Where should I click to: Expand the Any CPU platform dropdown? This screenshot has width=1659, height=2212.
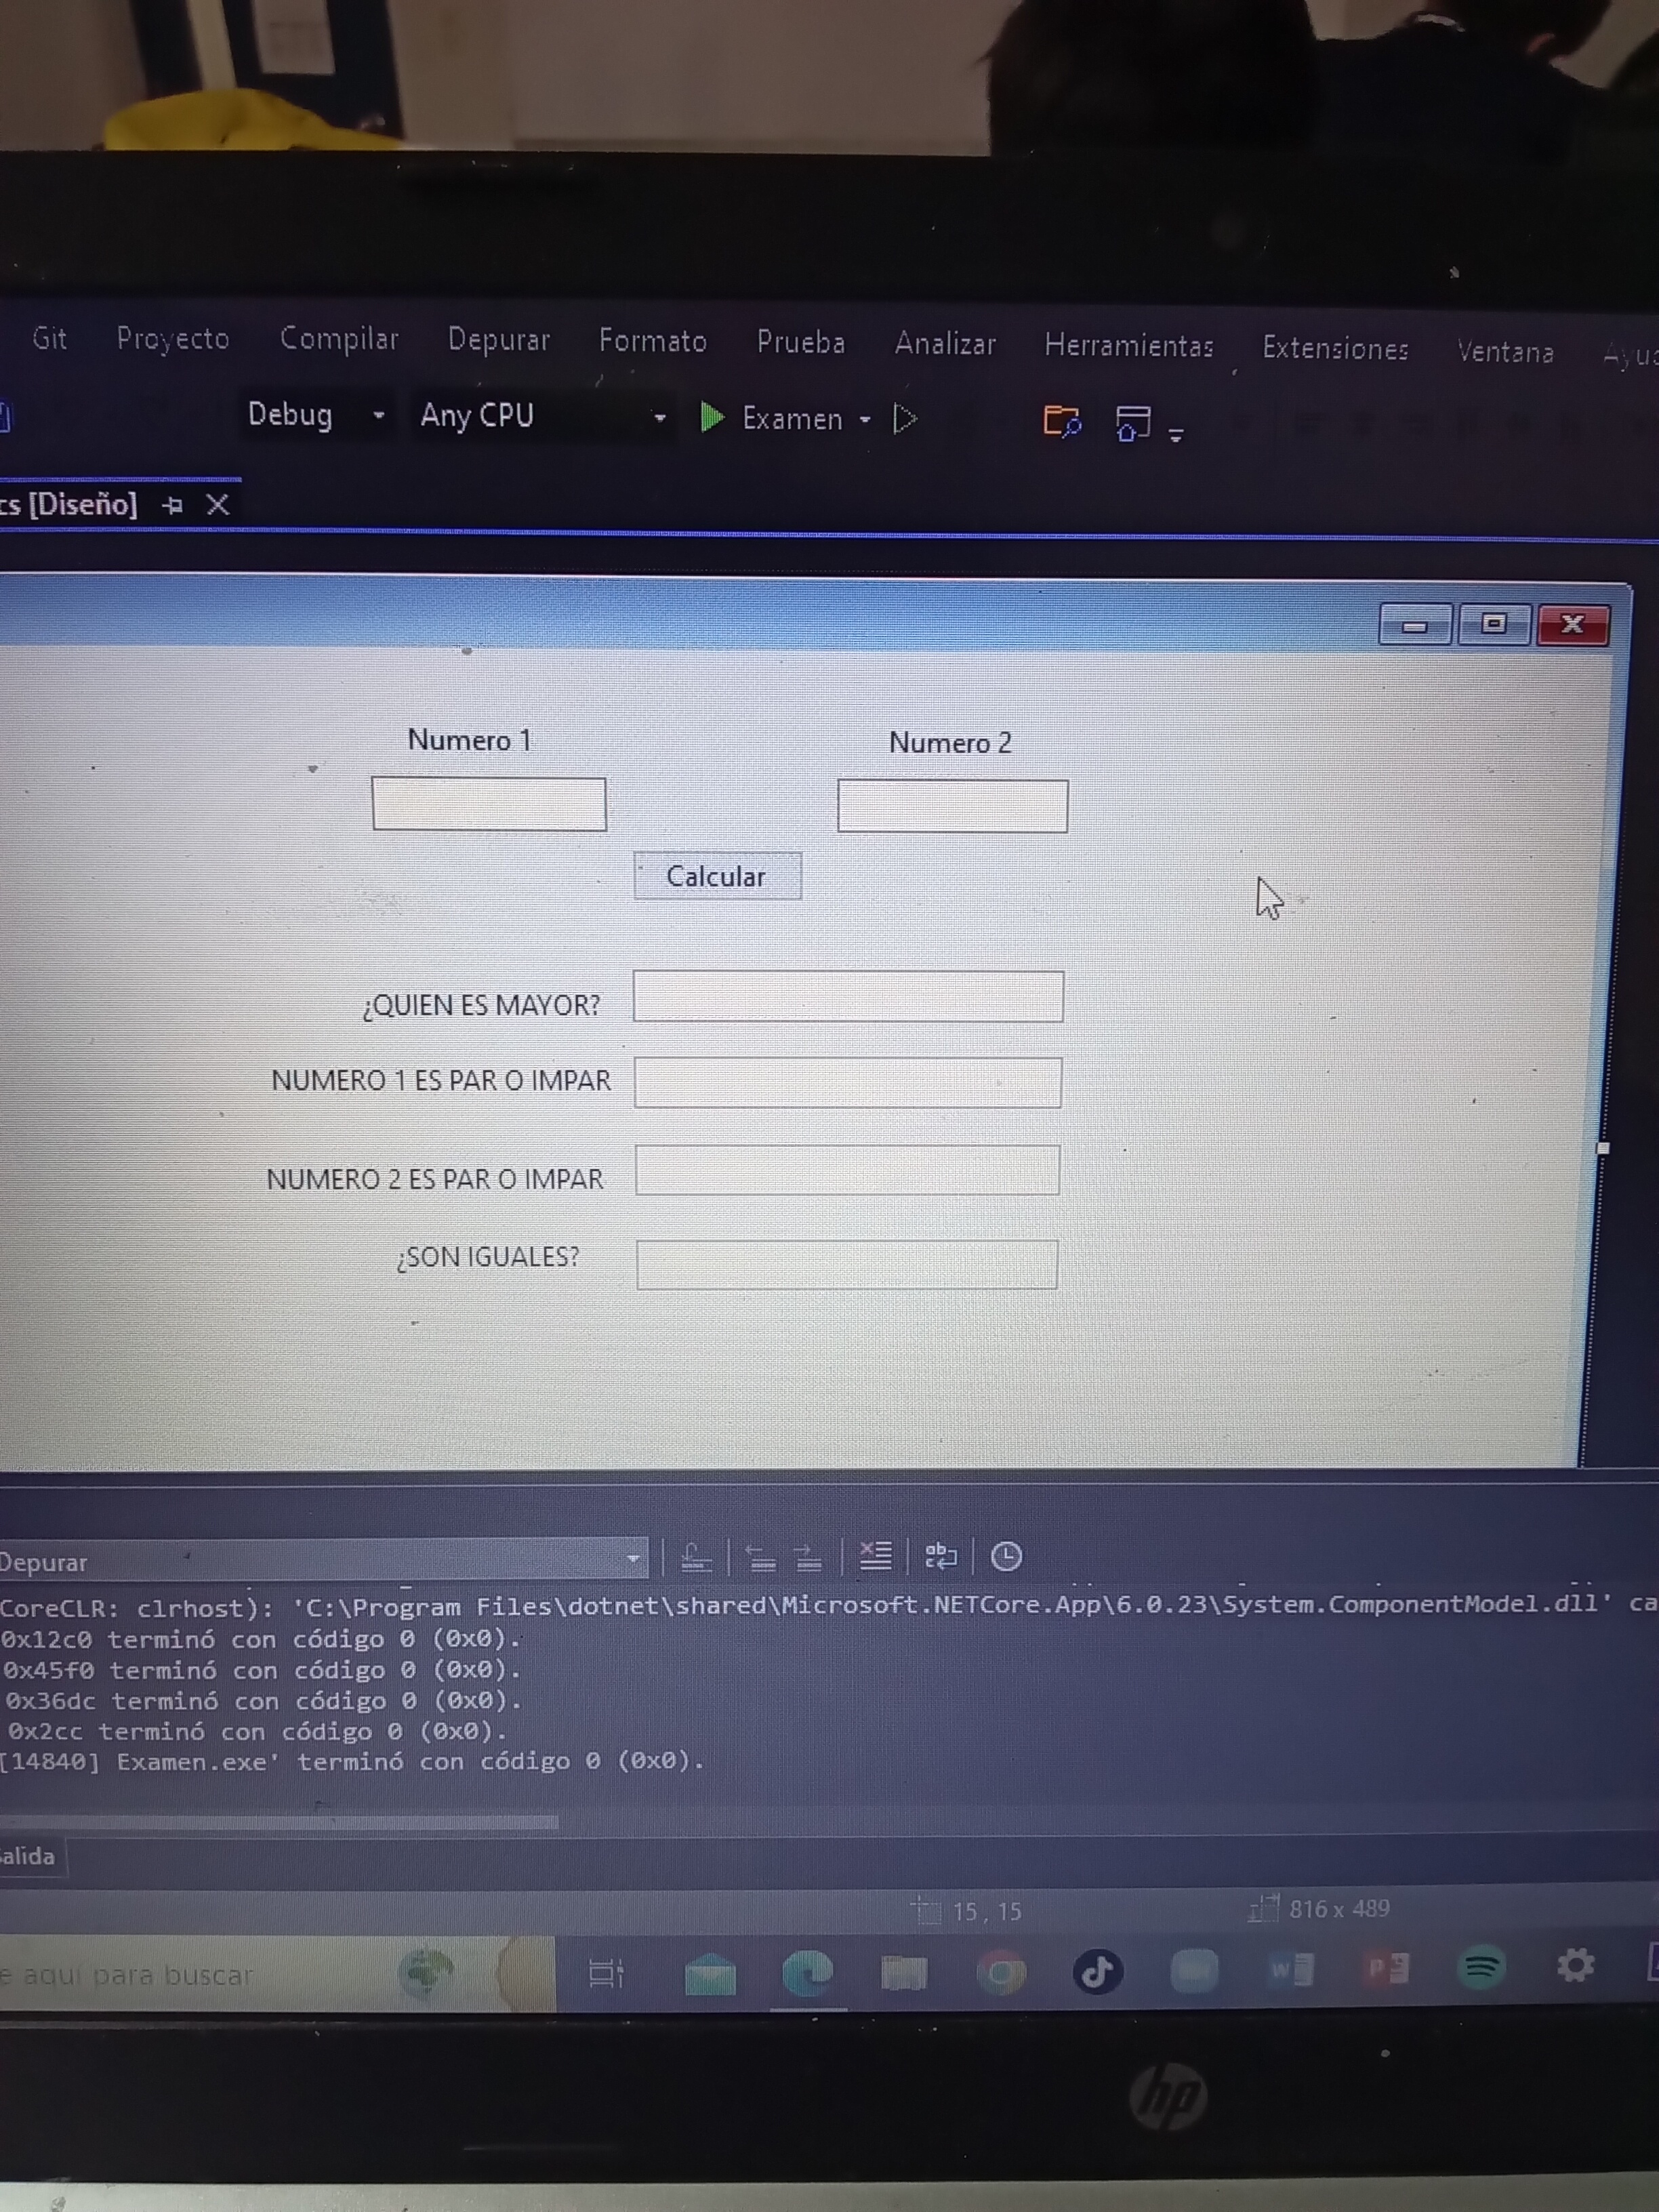click(x=659, y=418)
